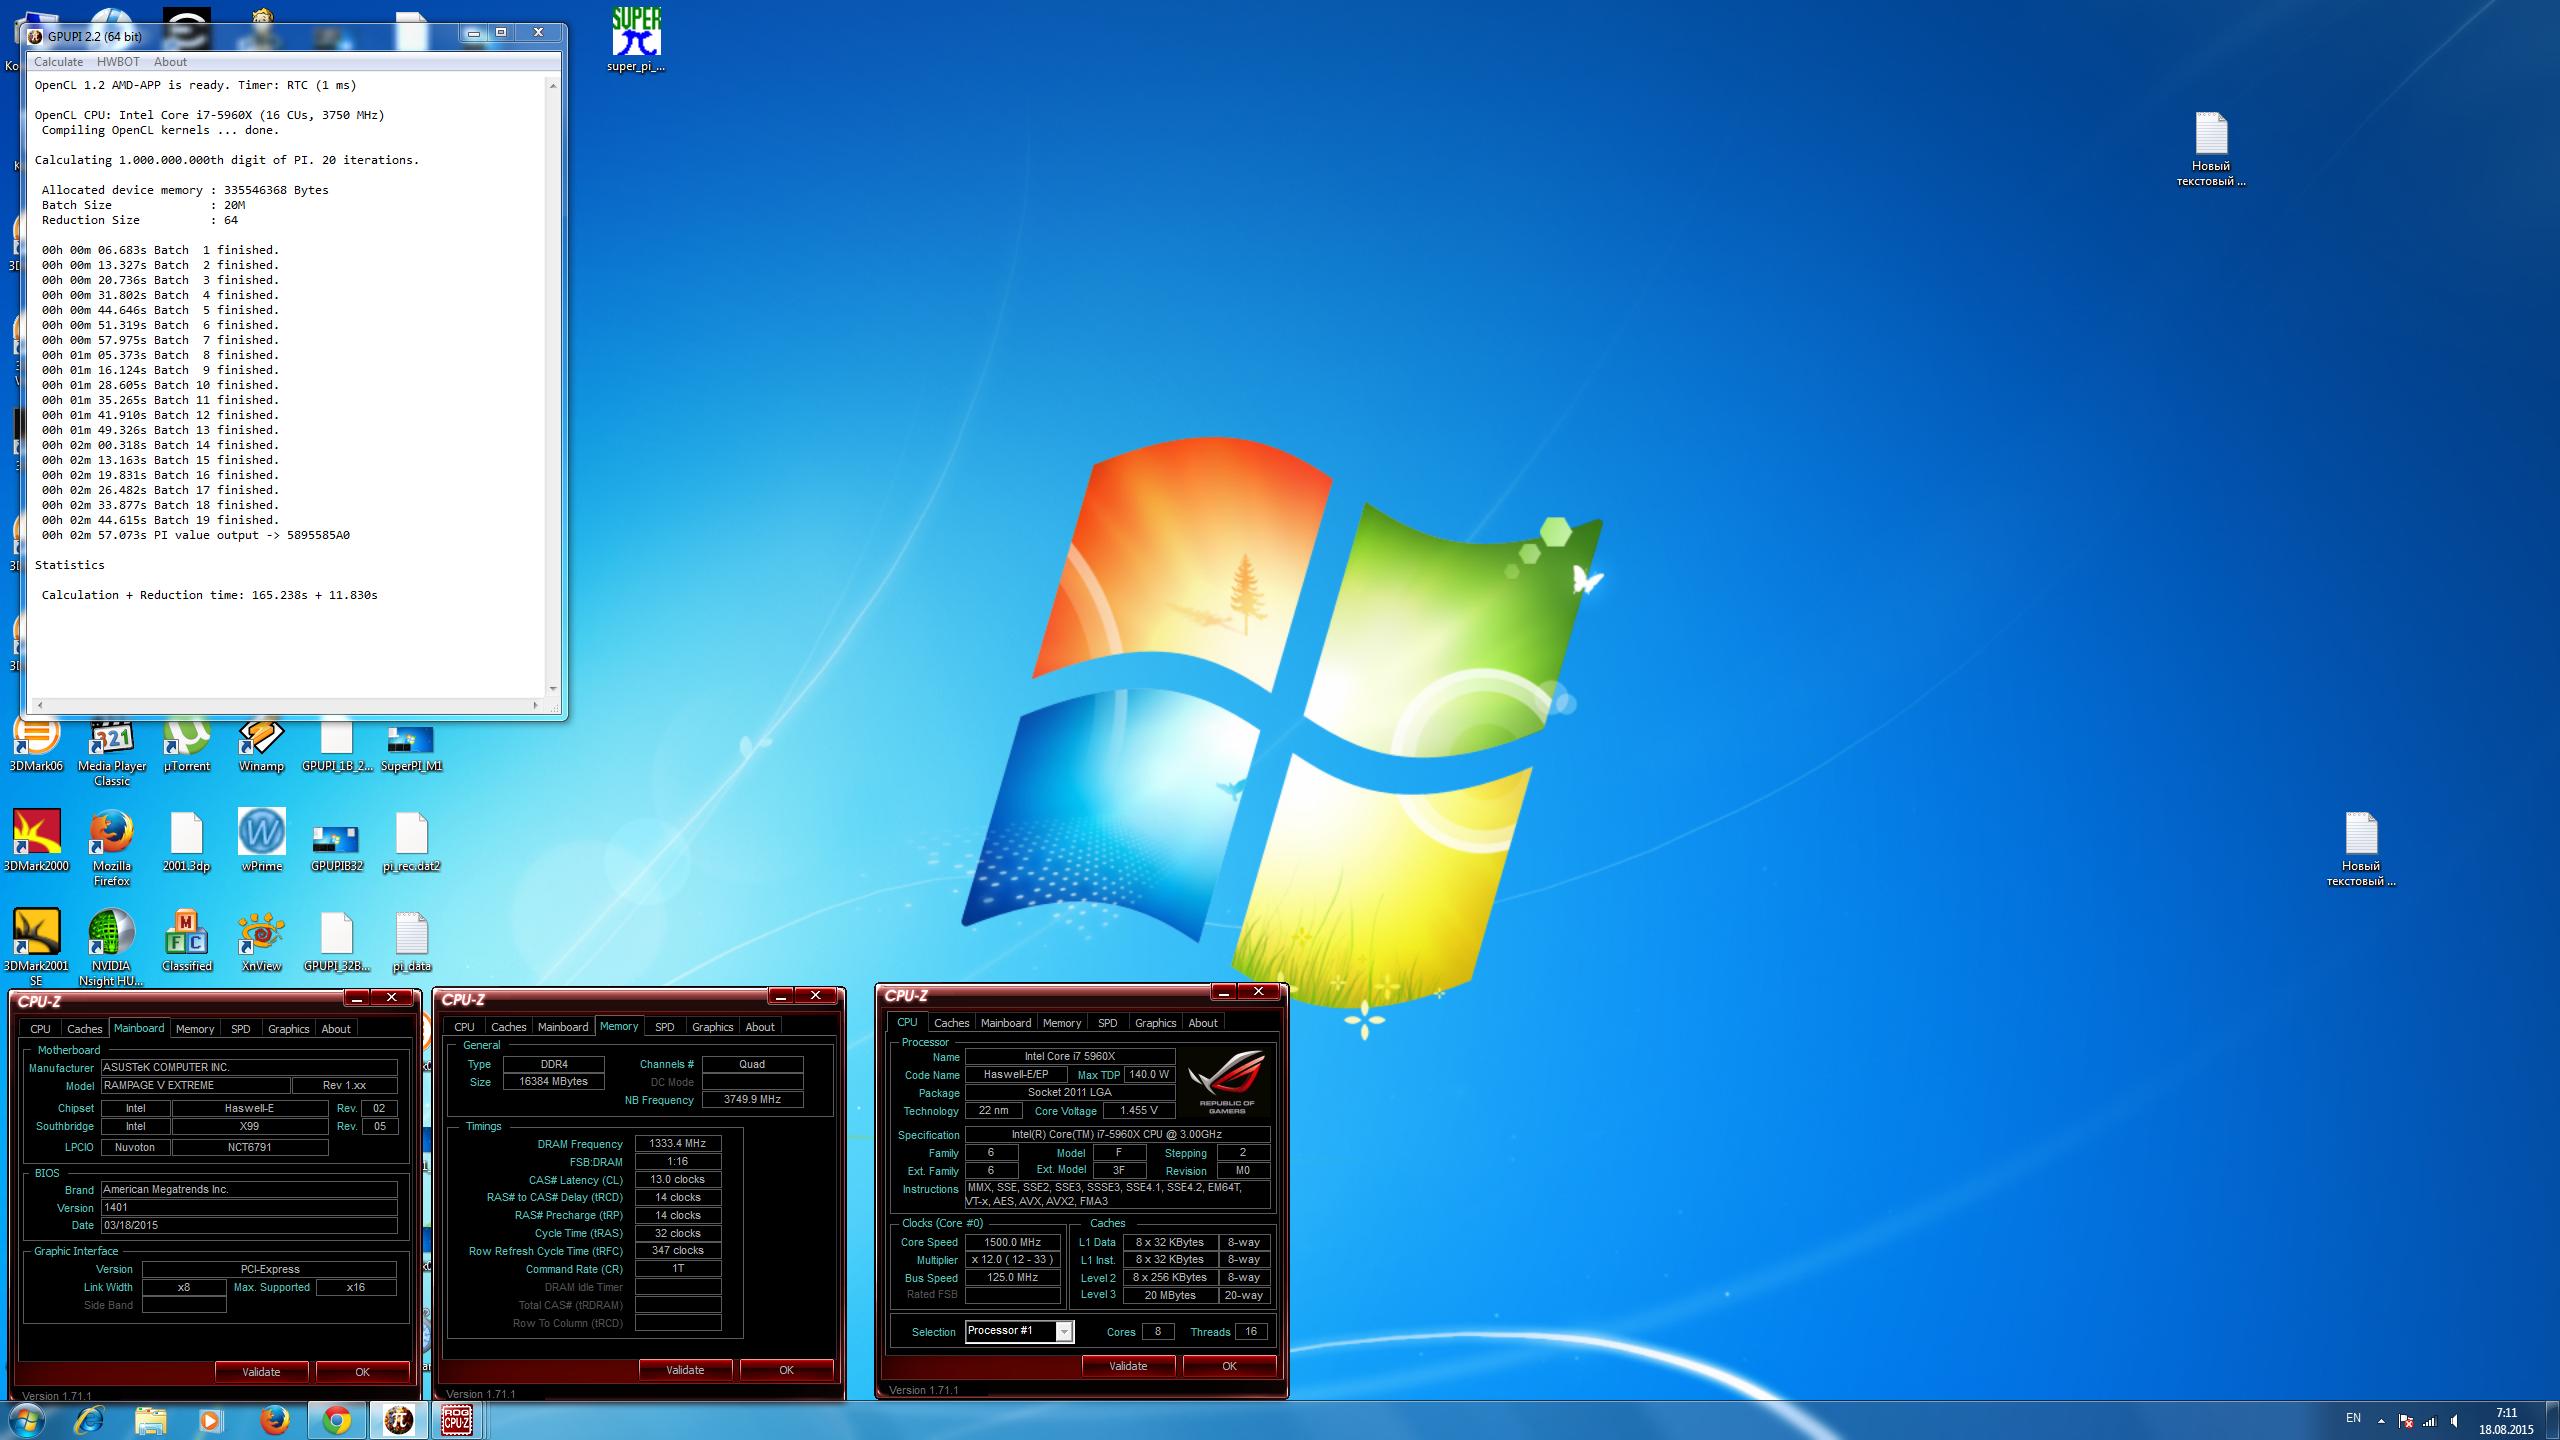The width and height of the screenshot is (2560, 1440).
Task: Open the Classified desktop icon
Action: 187,940
